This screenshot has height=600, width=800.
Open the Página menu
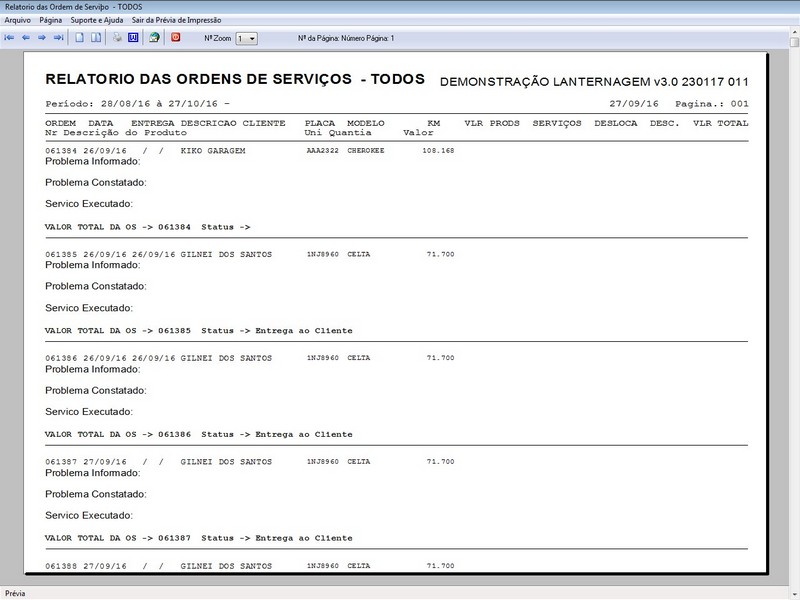51,20
